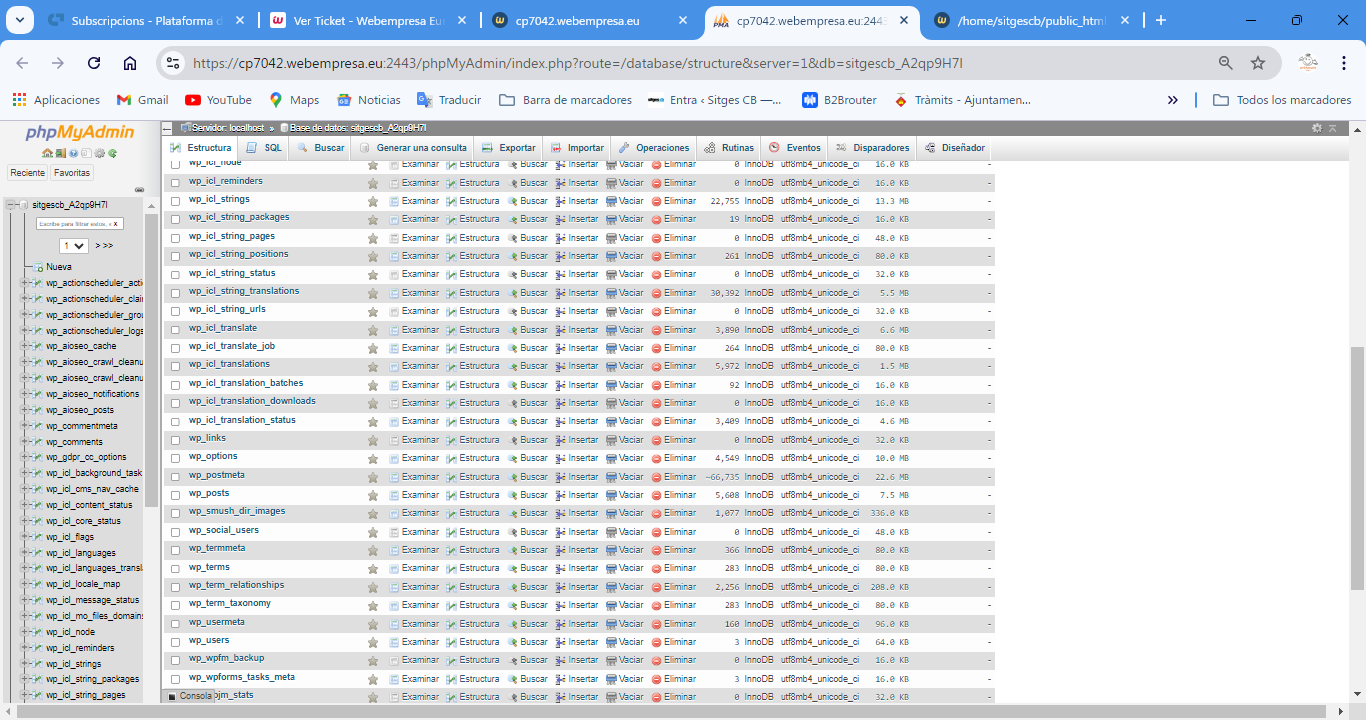Select the wp_postmeta checkbox
This screenshot has height=720, width=1366.
(x=176, y=477)
